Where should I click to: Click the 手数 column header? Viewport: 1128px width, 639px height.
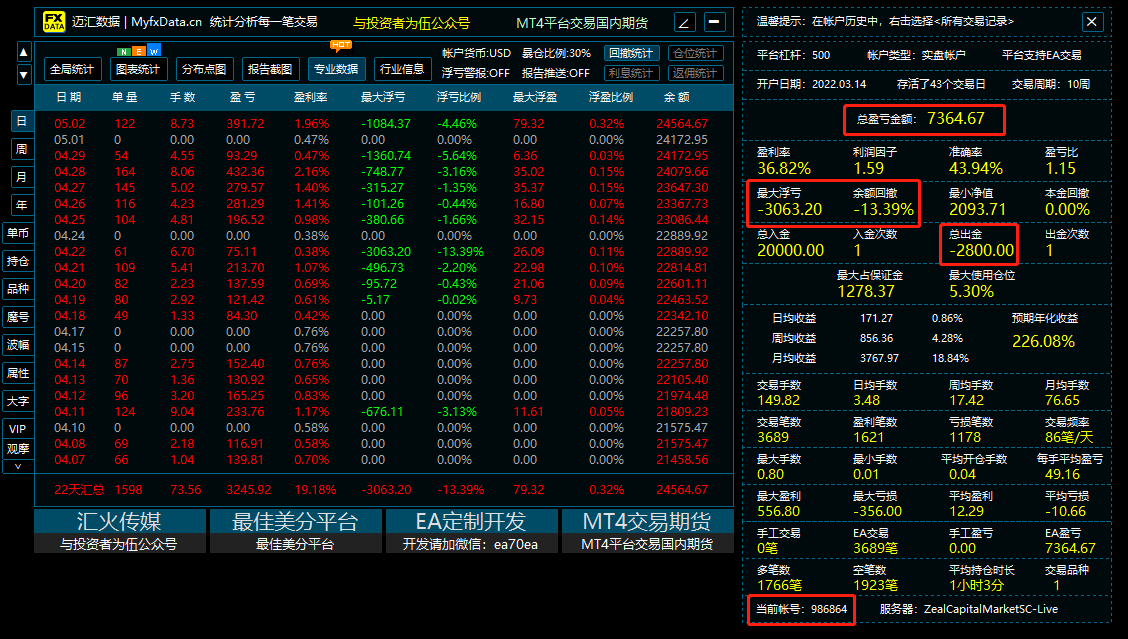point(182,97)
